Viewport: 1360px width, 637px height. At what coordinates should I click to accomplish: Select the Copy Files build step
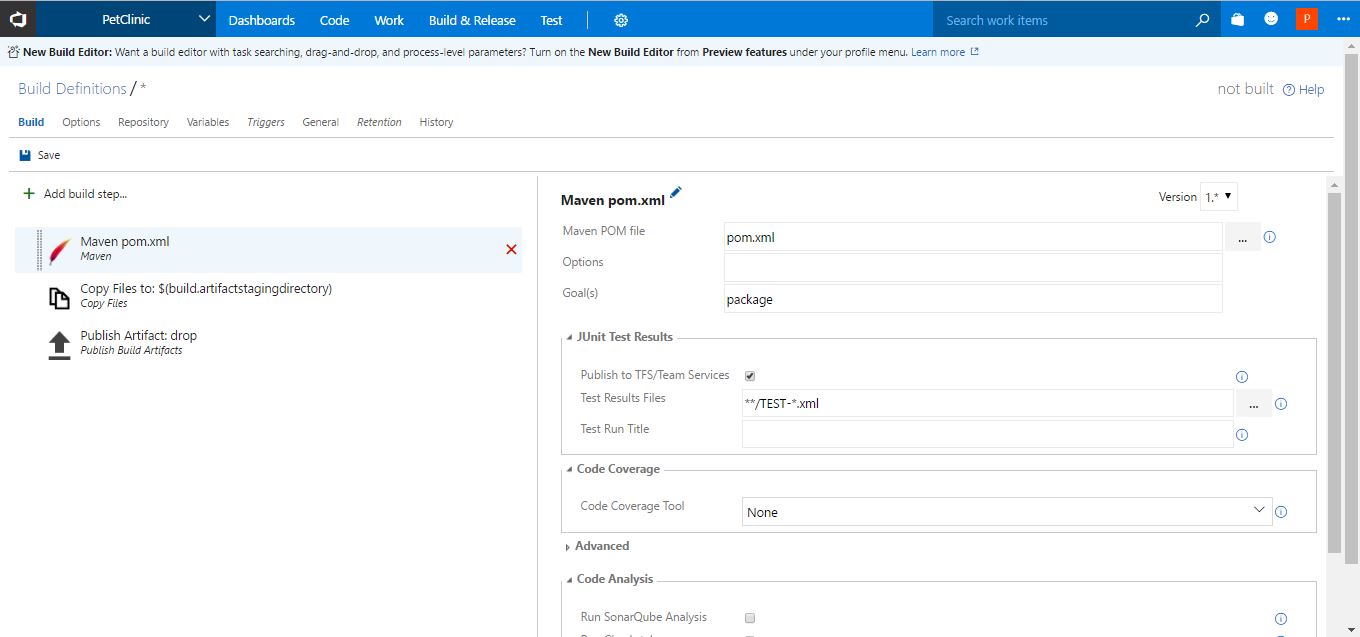[x=268, y=296]
